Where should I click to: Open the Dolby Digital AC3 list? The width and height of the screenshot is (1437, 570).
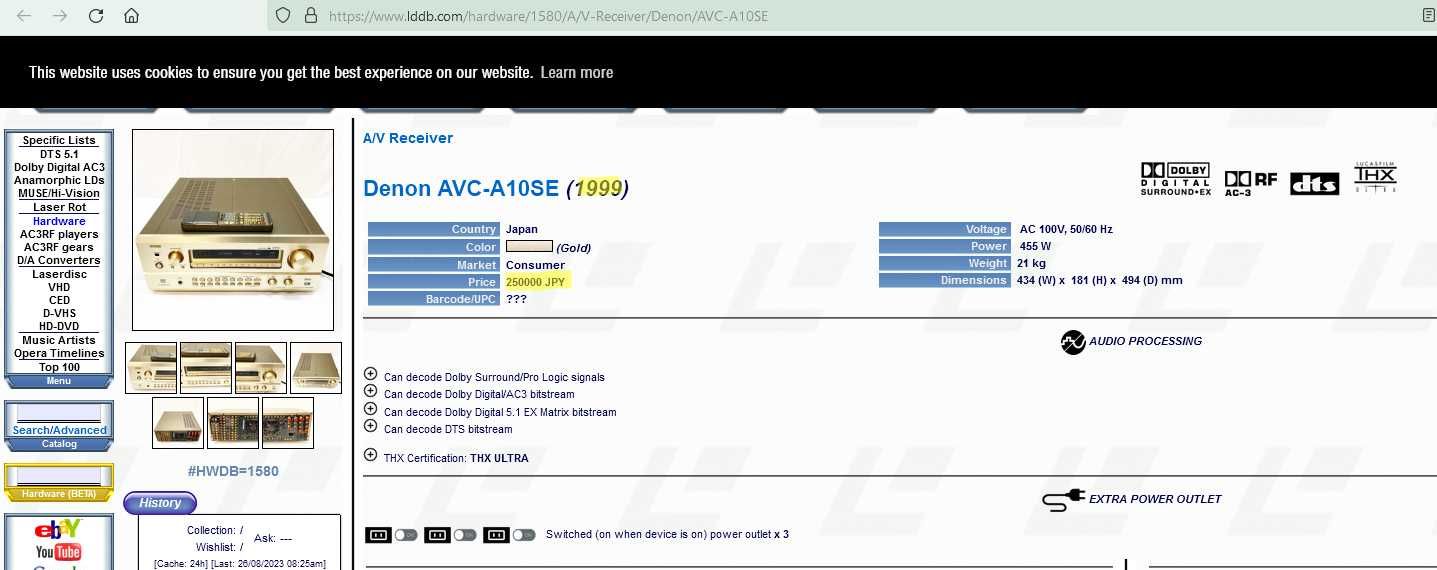pyautogui.click(x=59, y=167)
